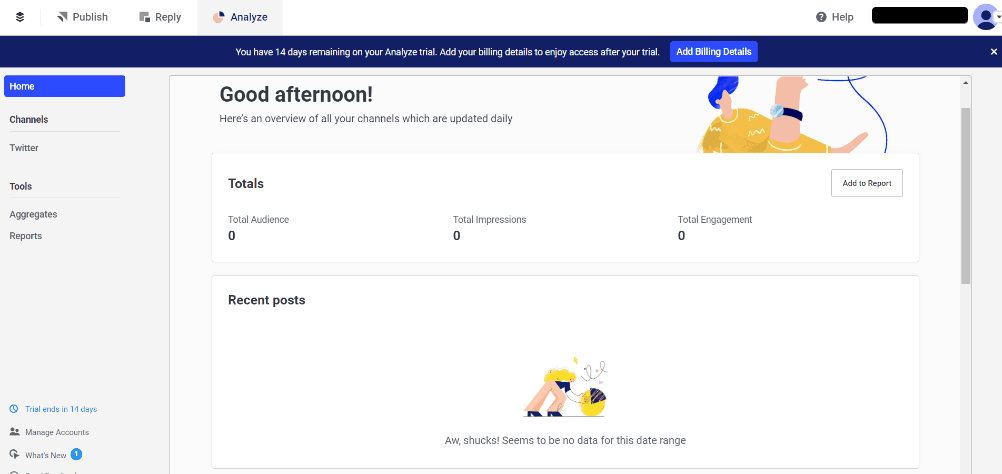Switch to the Reply tab
This screenshot has width=1002, height=474.
tap(160, 17)
